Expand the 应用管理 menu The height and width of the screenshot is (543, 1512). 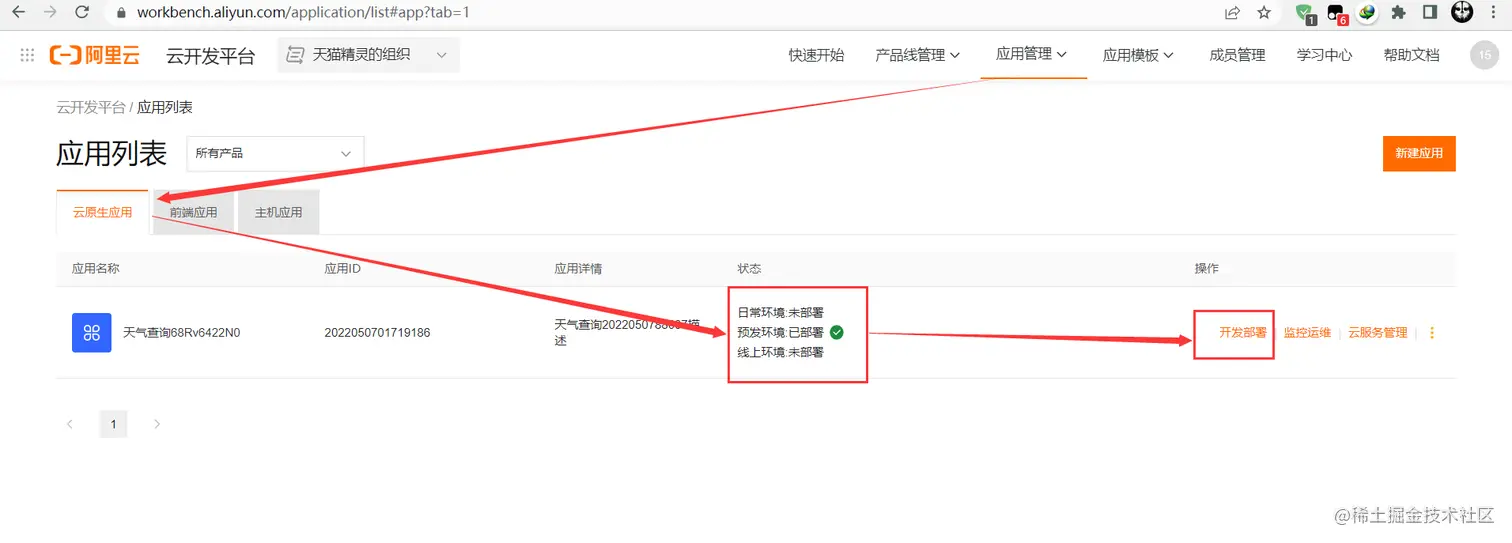pos(1031,54)
